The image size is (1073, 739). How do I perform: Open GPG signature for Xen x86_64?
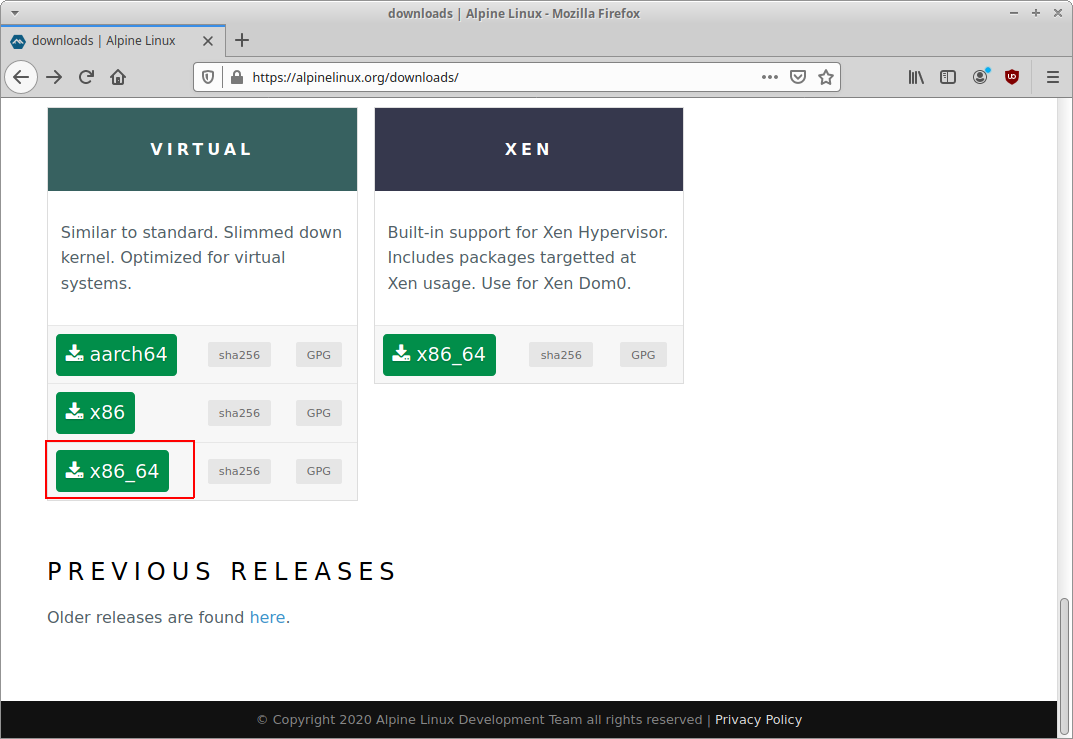643,355
